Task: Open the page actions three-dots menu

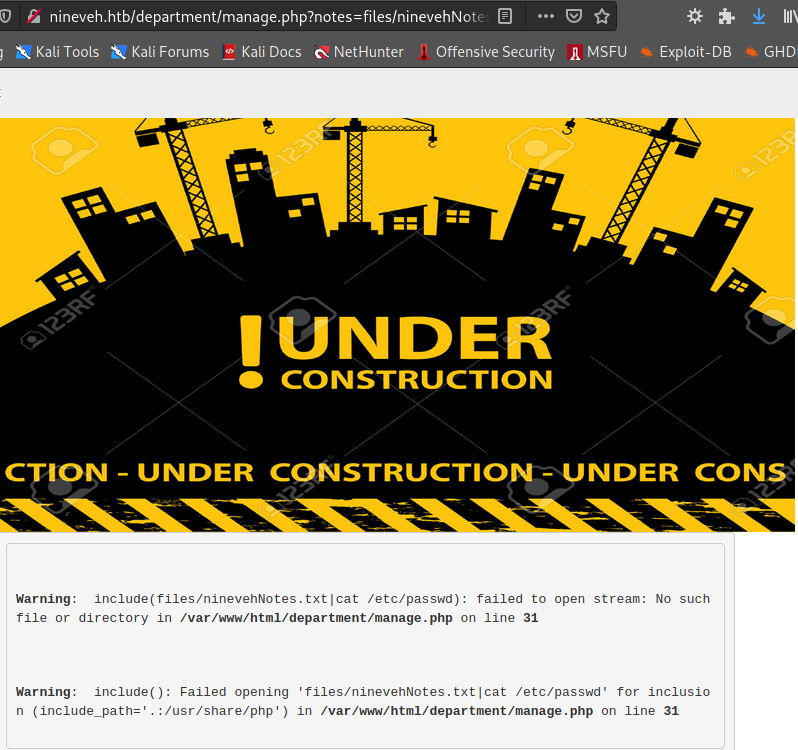Action: click(x=546, y=16)
